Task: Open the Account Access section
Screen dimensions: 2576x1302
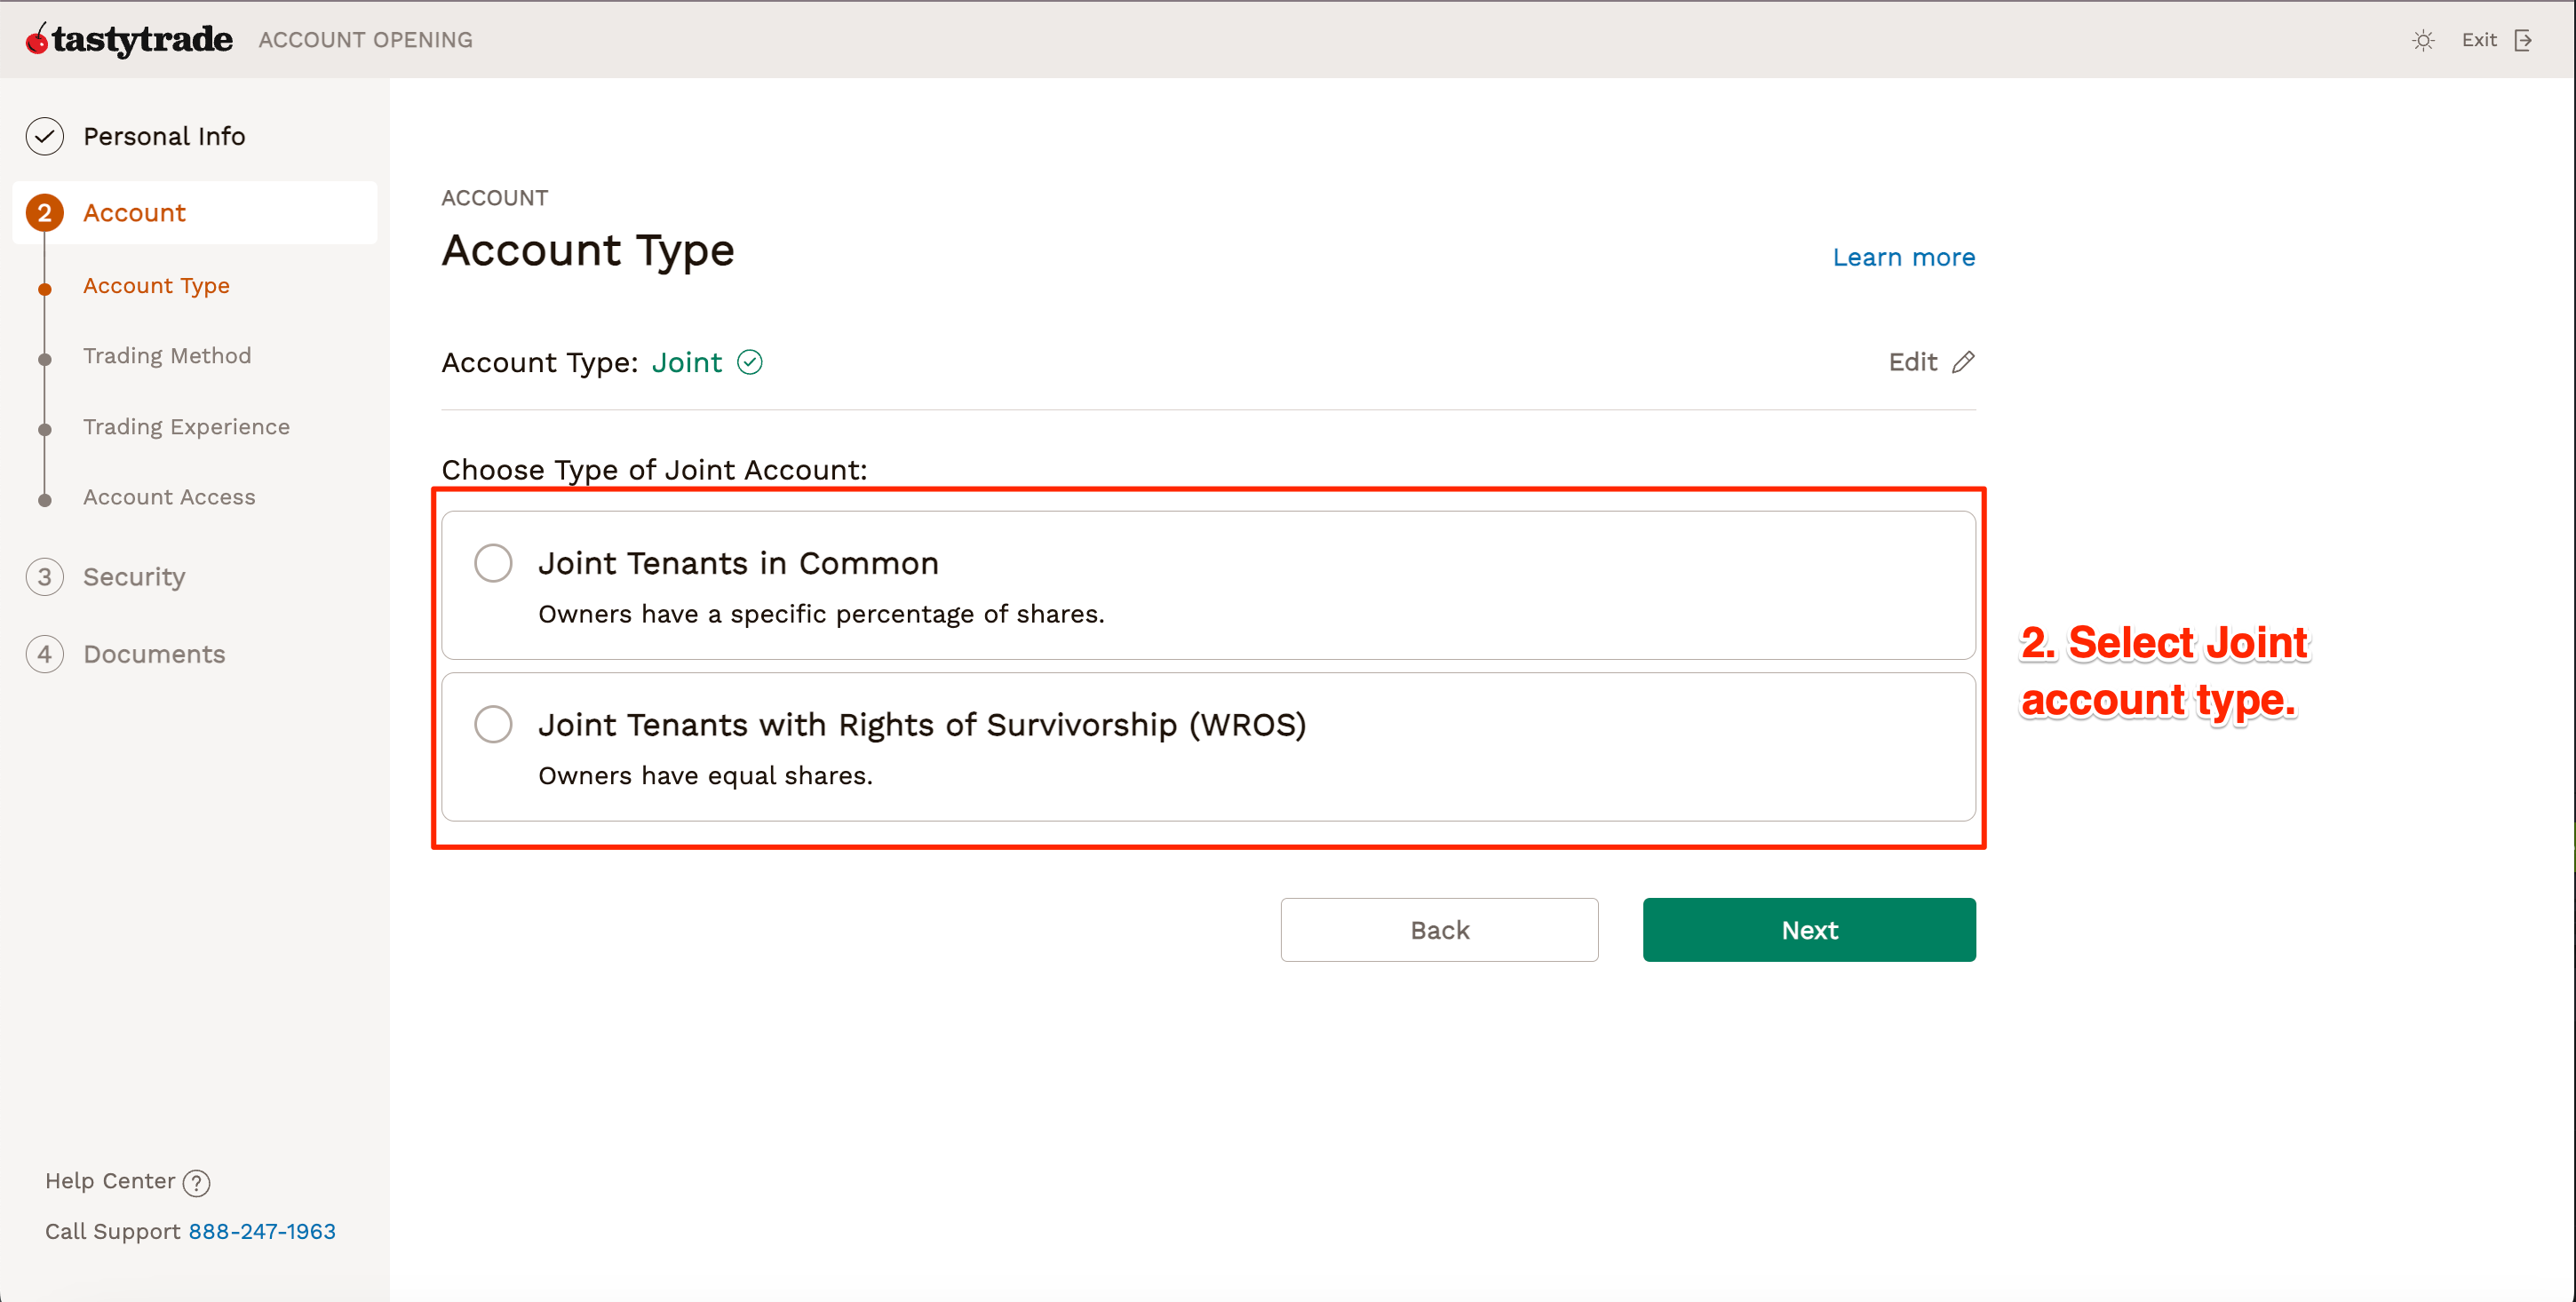Action: 168,496
